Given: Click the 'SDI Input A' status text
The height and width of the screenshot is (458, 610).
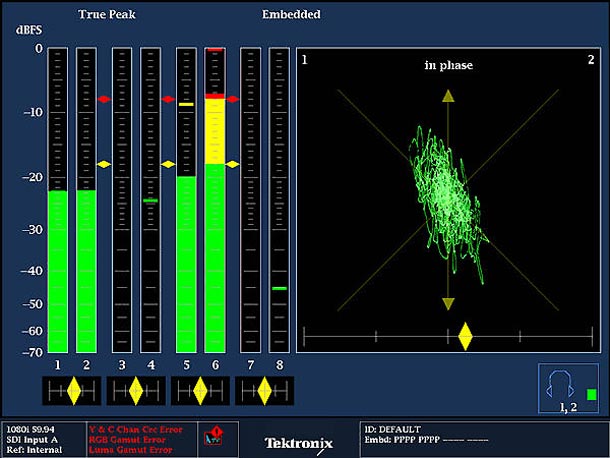Looking at the screenshot, I should tap(32, 440).
